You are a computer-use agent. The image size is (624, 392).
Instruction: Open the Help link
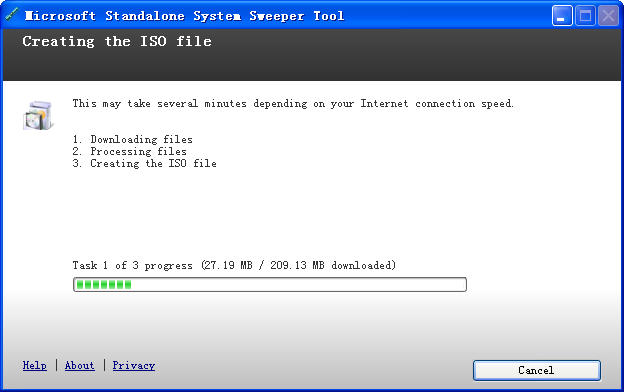coord(34,365)
